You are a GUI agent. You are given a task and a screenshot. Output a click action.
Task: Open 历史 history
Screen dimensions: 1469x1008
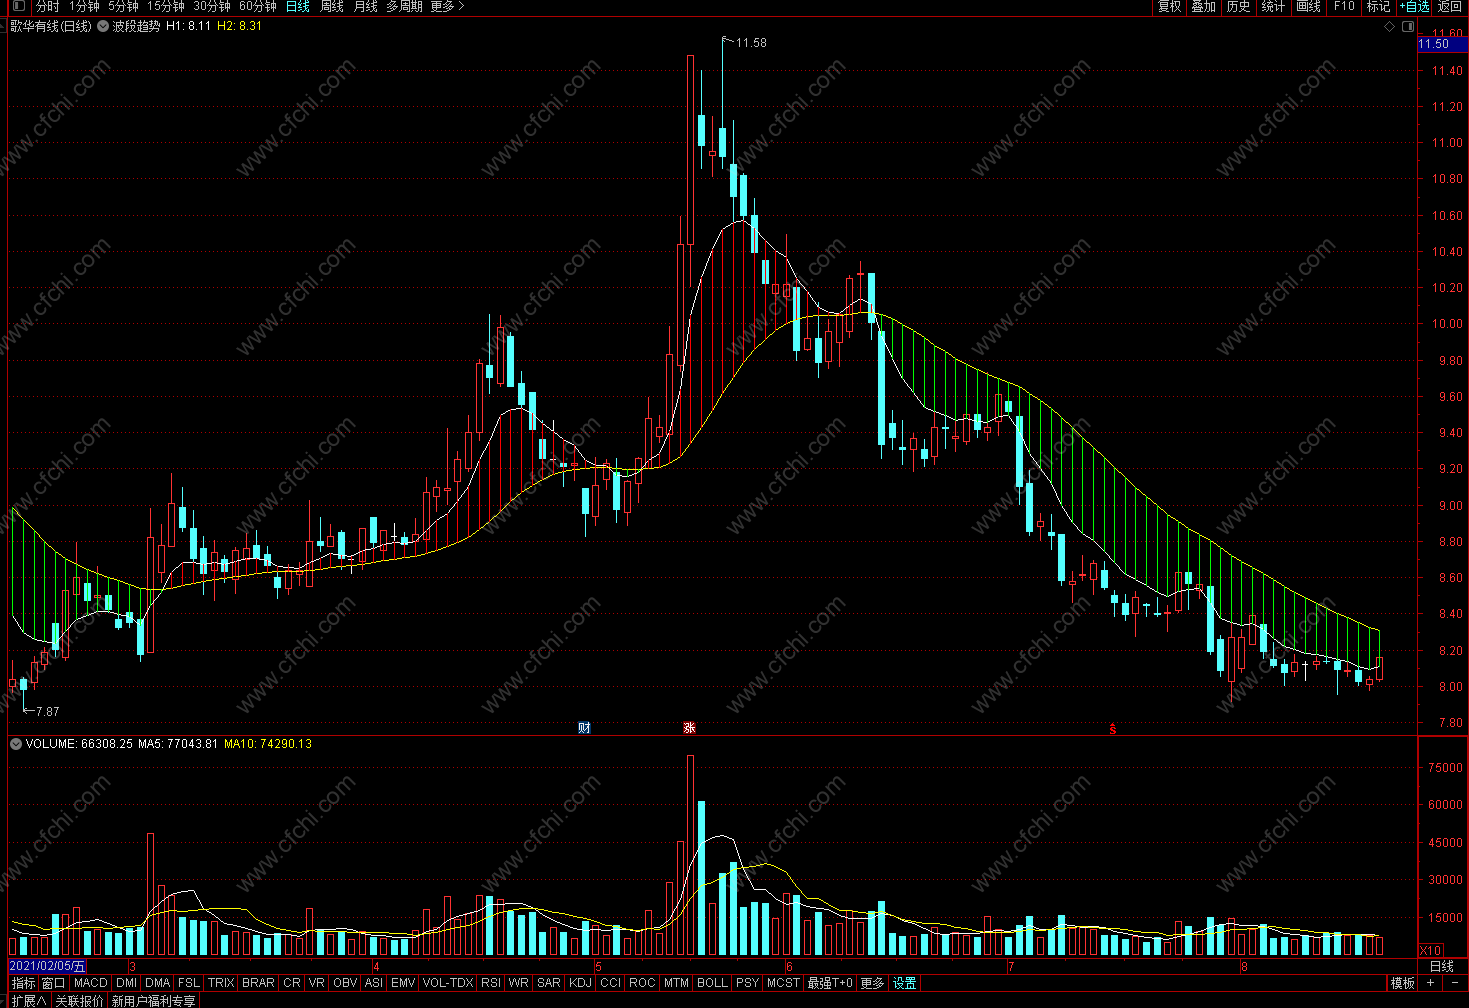pyautogui.click(x=1239, y=6)
